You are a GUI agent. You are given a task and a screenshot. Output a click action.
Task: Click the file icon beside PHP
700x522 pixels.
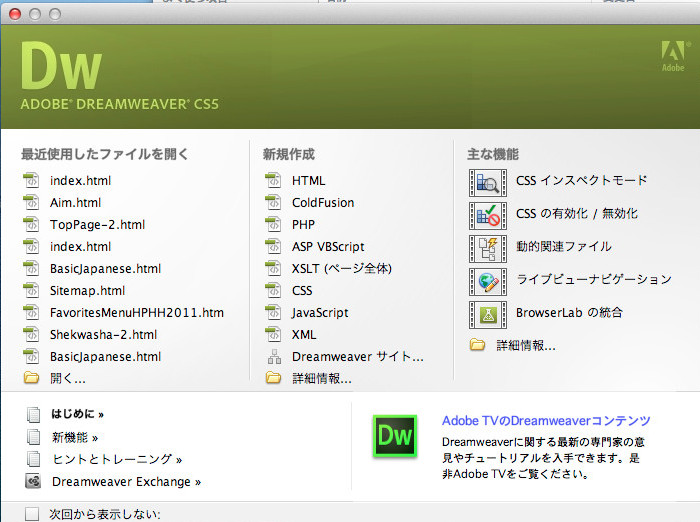273,224
